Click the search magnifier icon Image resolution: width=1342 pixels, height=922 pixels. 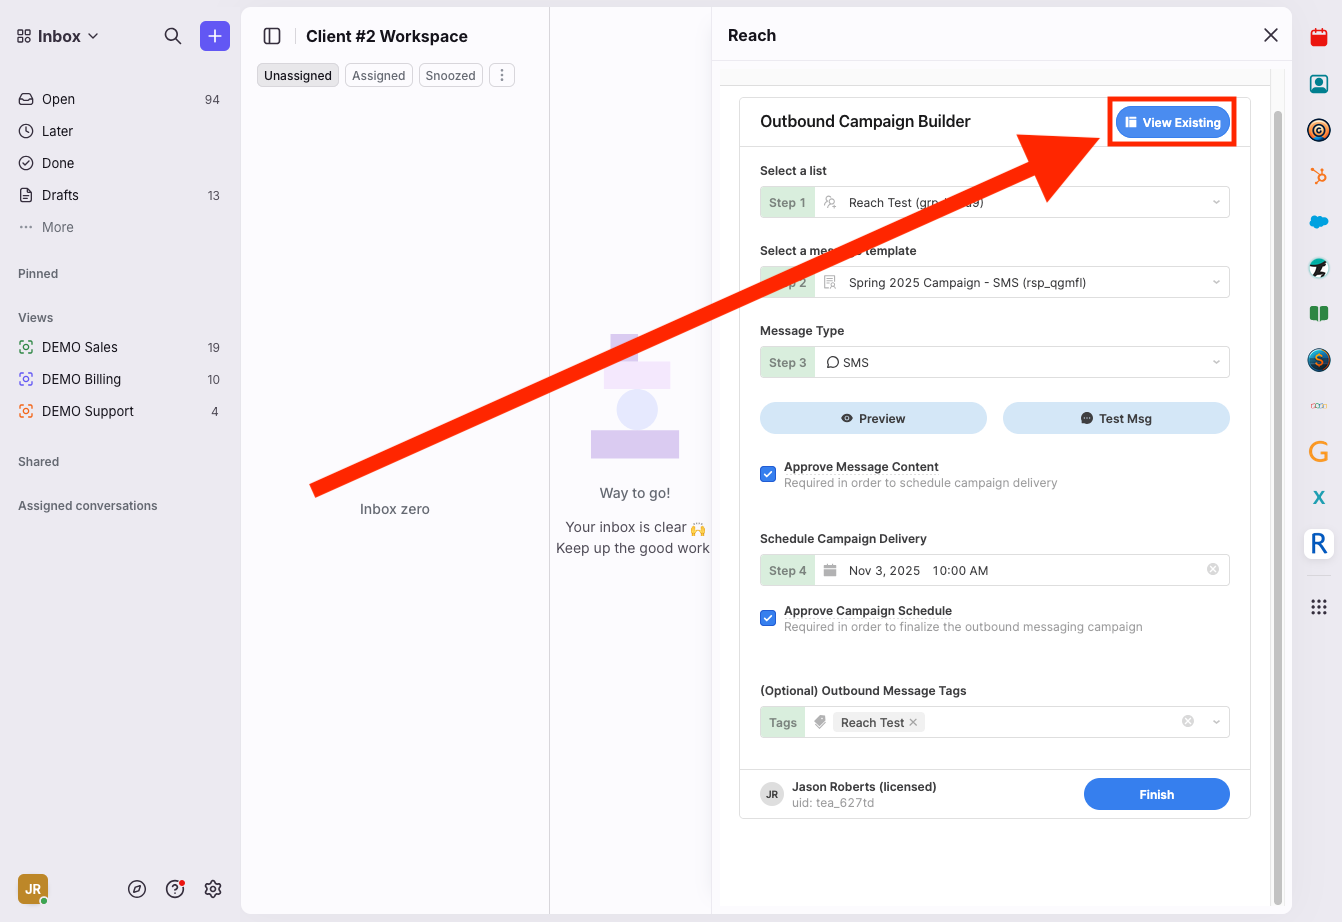coord(173,36)
